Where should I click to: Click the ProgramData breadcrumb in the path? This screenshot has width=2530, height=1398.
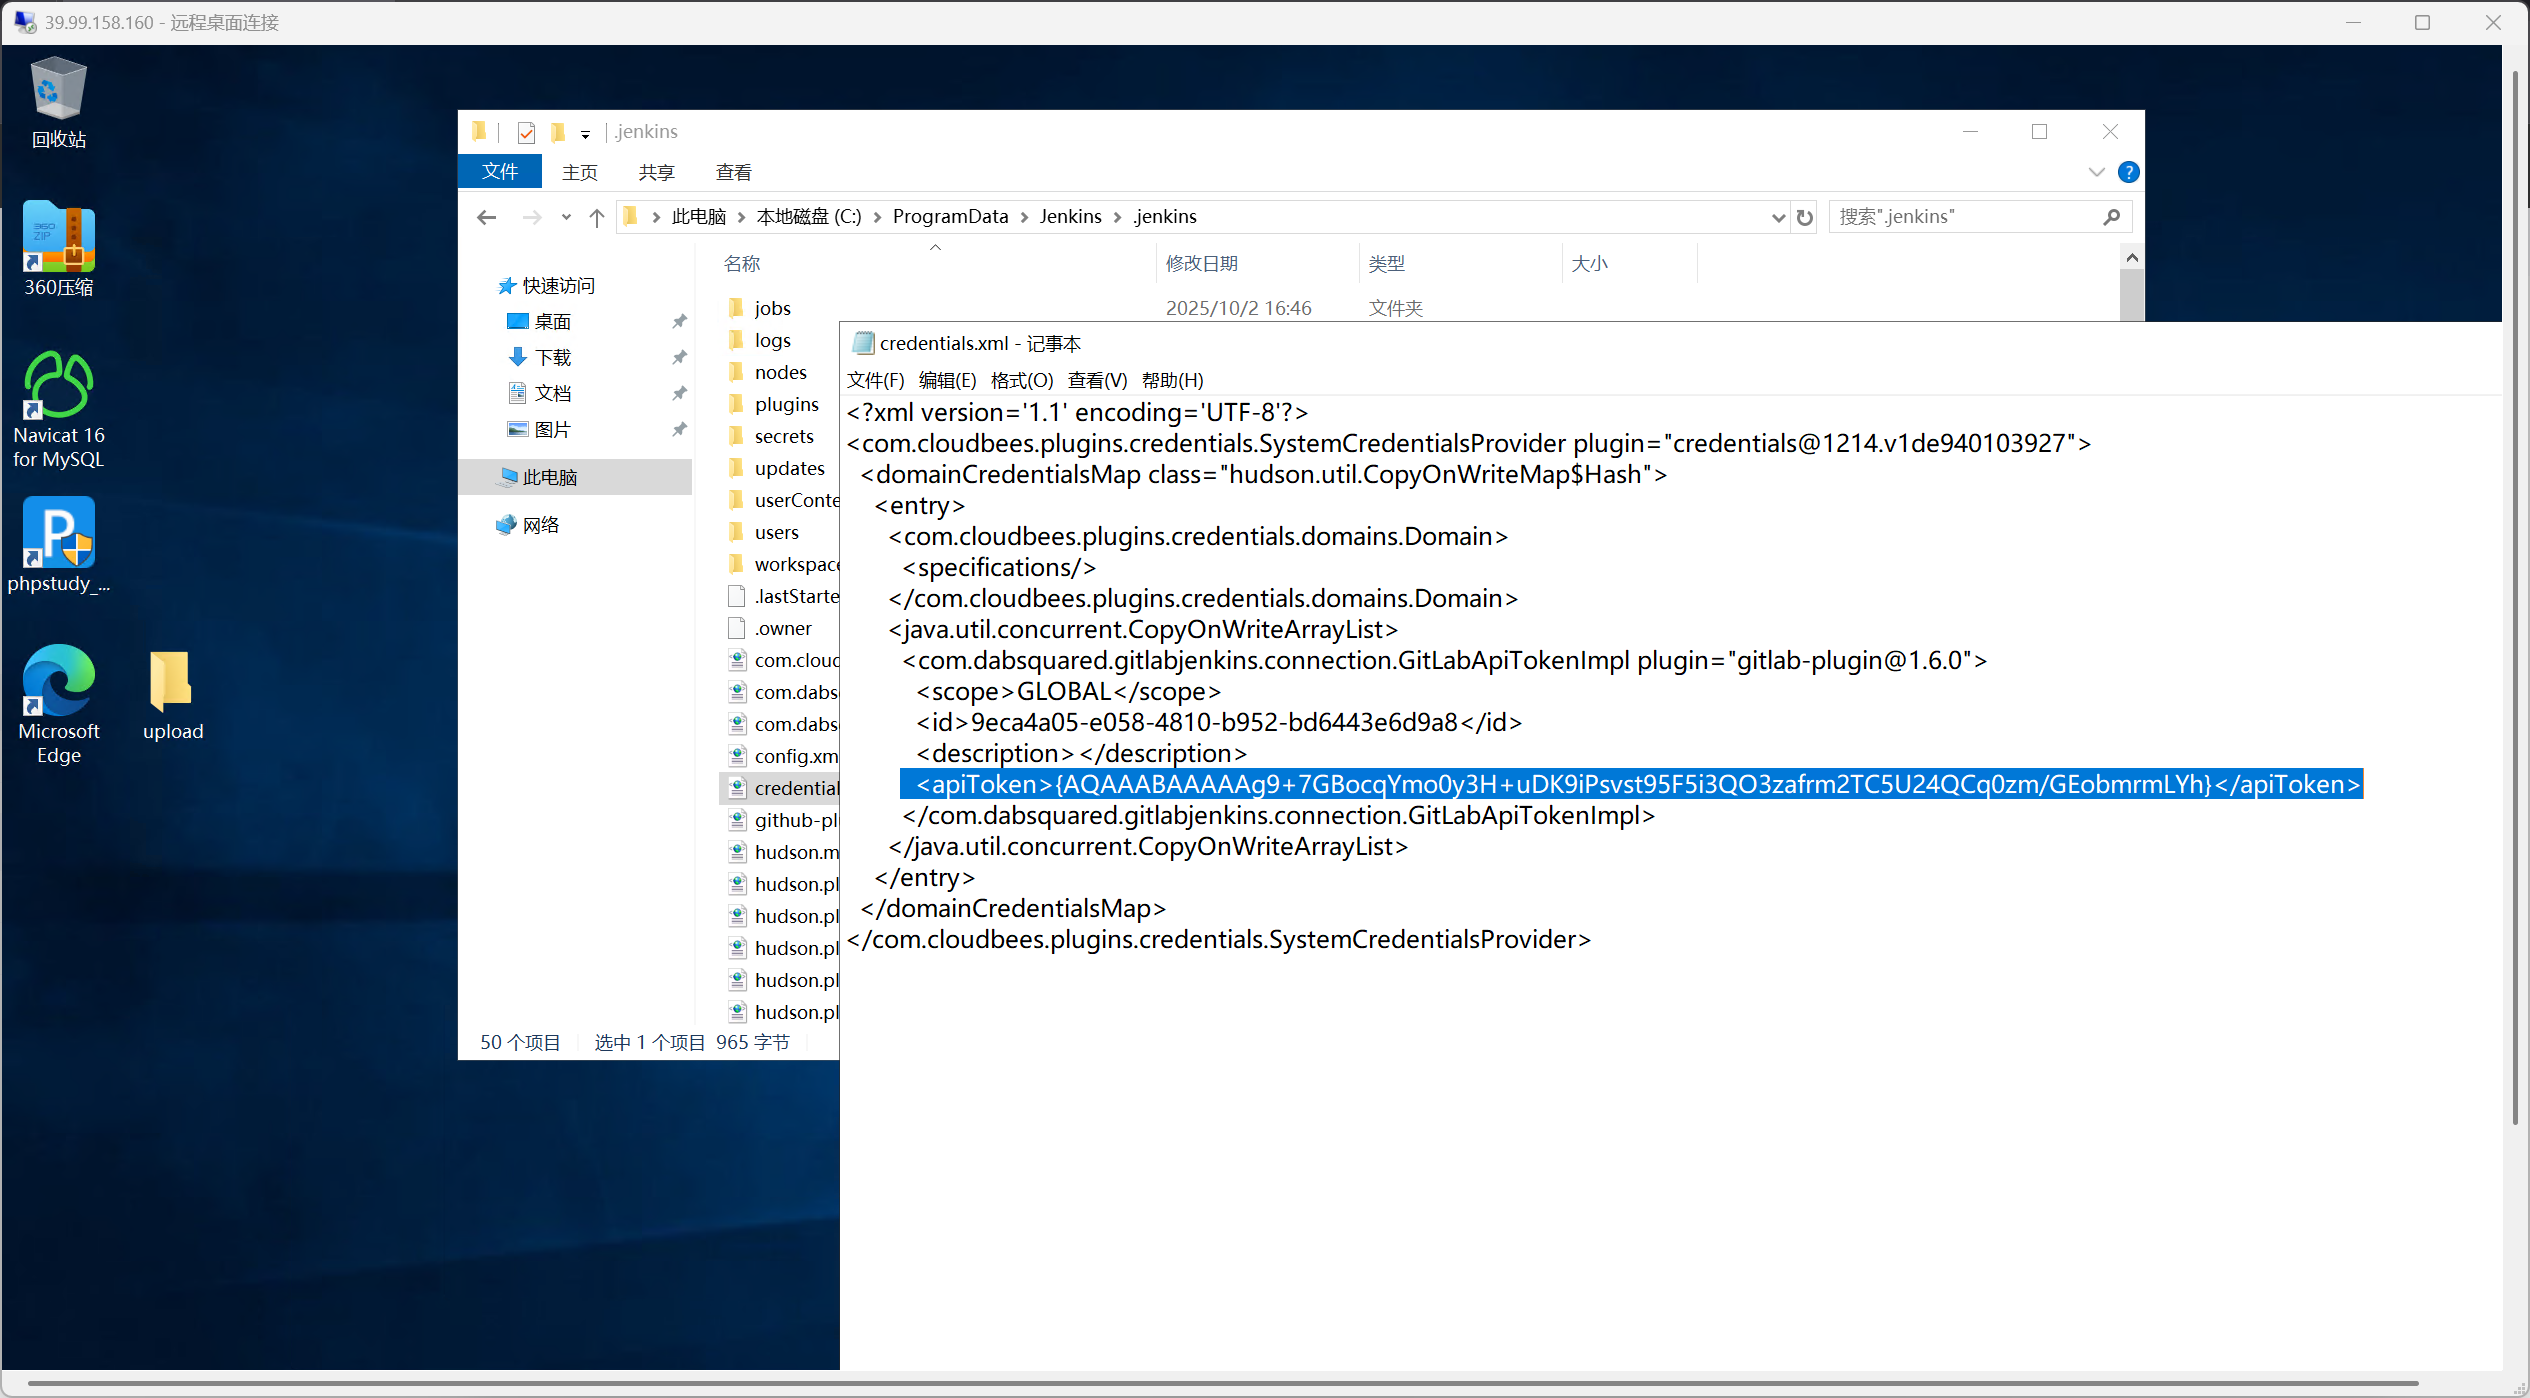pyautogui.click(x=949, y=217)
